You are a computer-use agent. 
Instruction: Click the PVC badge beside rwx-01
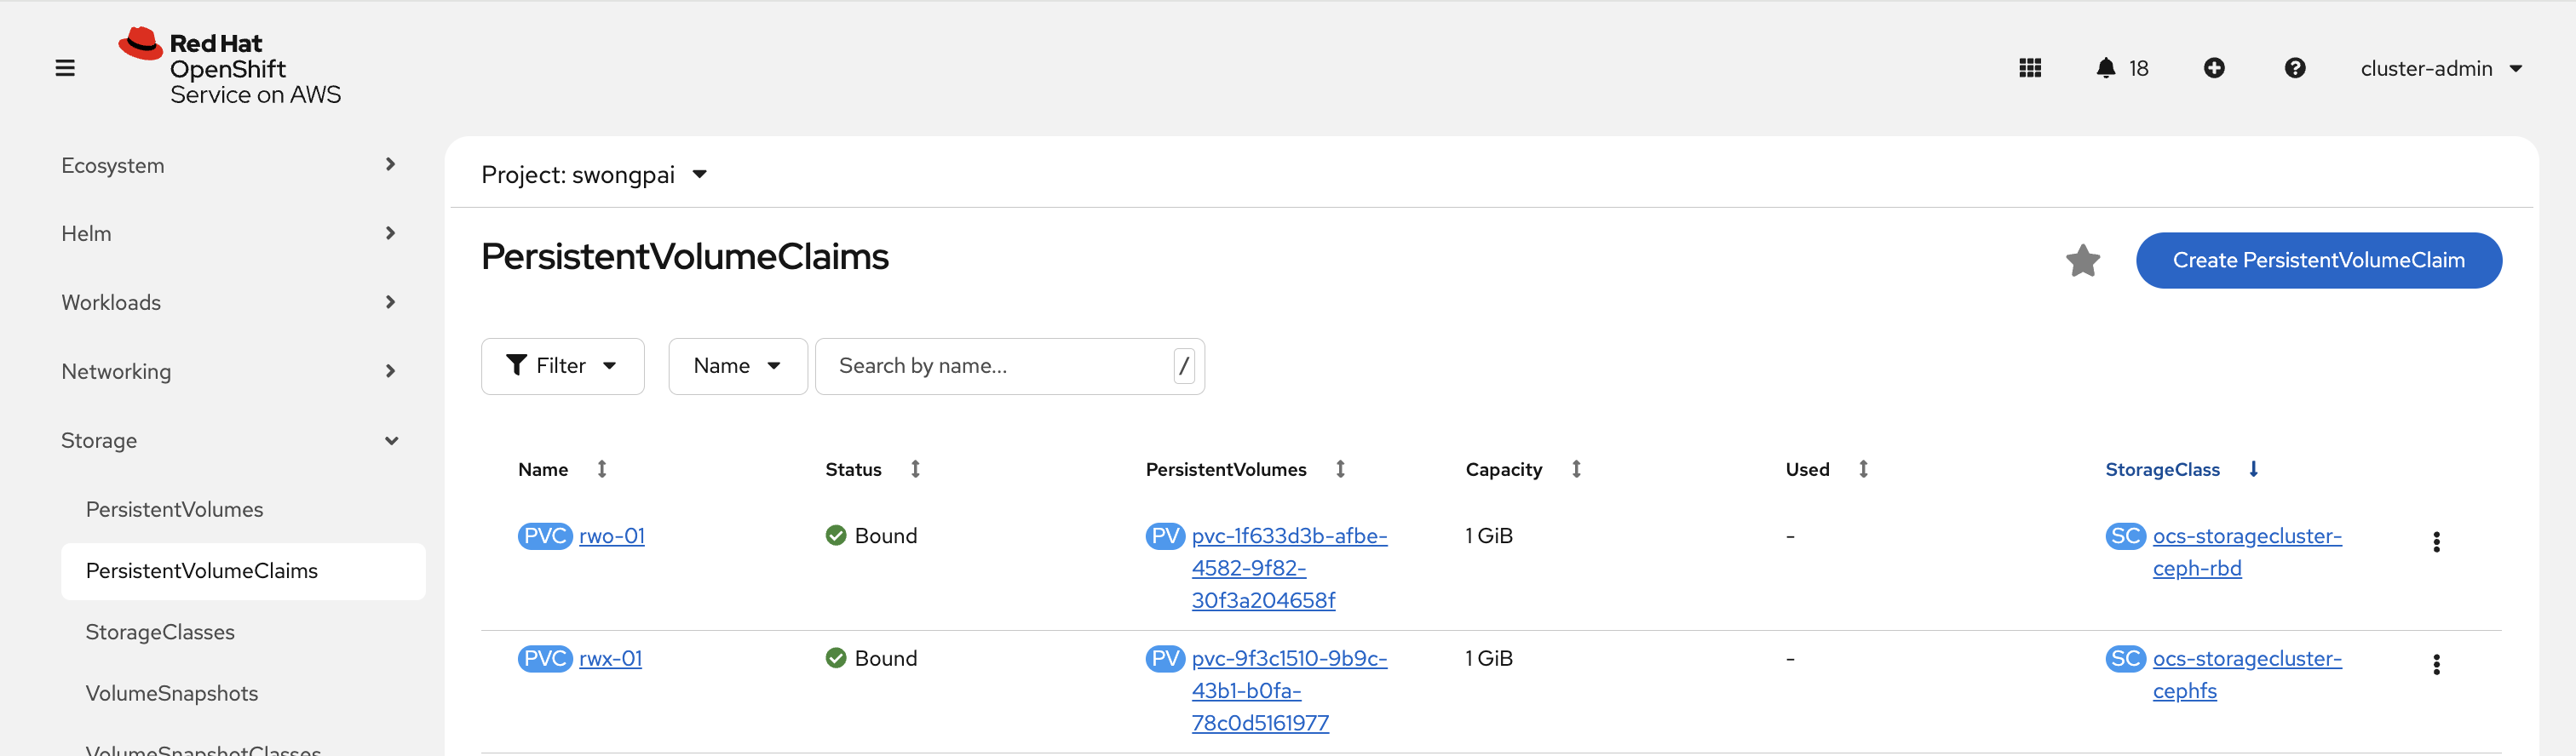pos(545,659)
